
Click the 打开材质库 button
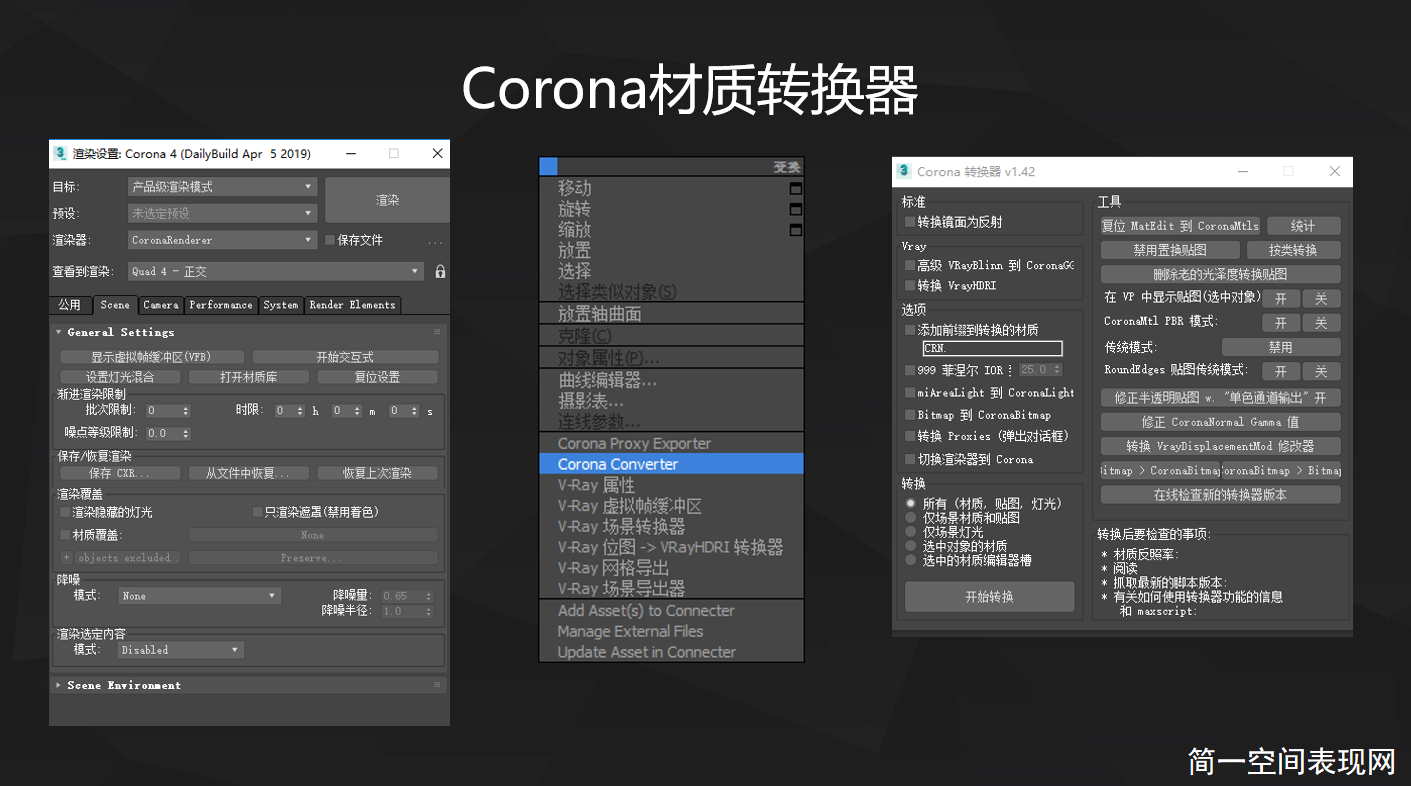[x=249, y=377]
